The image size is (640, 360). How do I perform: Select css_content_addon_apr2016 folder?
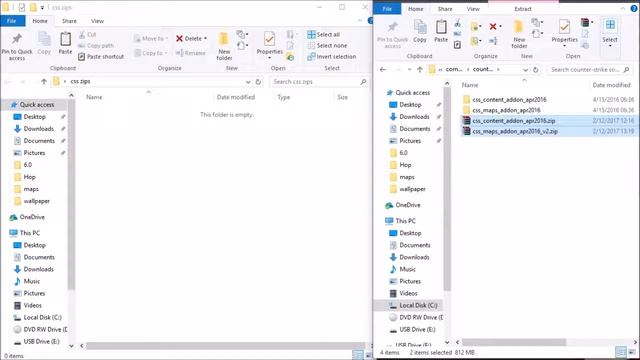pos(509,100)
